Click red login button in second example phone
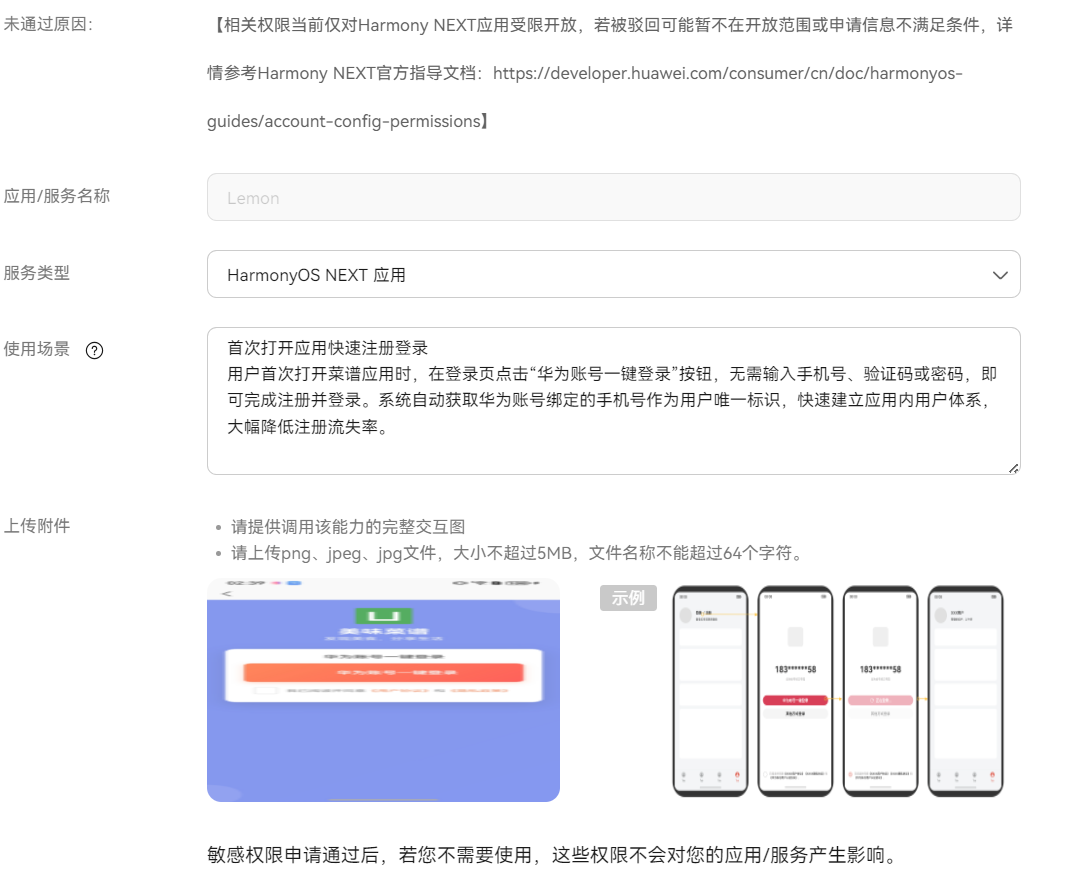Screen dimensions: 1079x889 pos(795,700)
